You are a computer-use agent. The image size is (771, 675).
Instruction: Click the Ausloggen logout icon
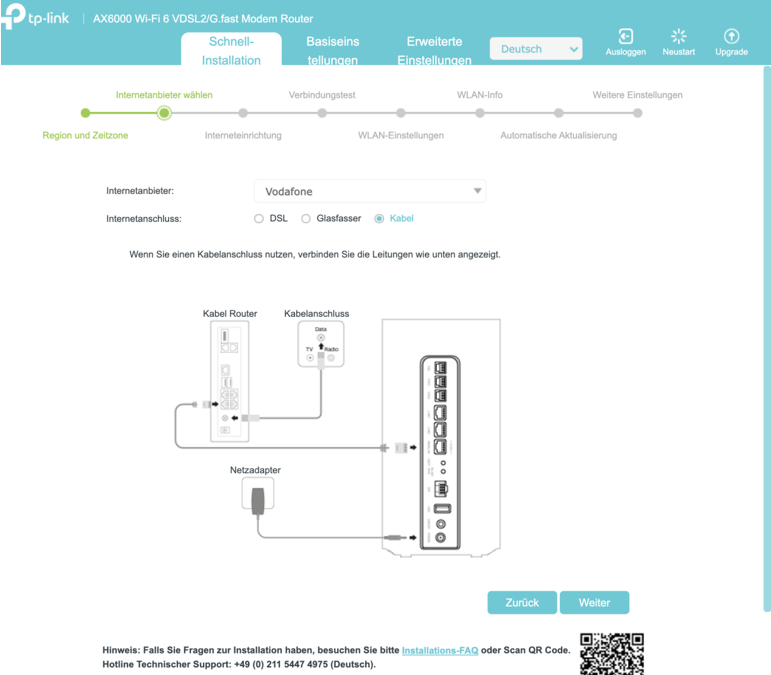(626, 37)
